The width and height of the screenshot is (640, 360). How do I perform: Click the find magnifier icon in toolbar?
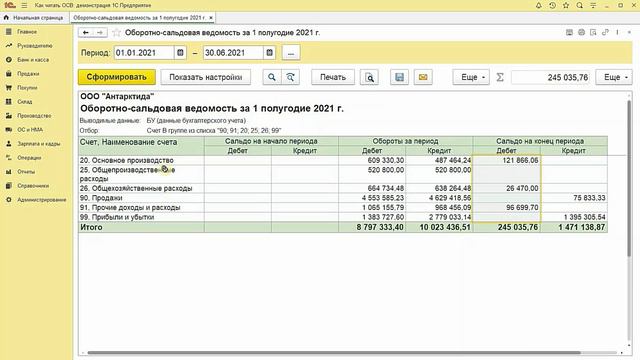click(x=272, y=77)
